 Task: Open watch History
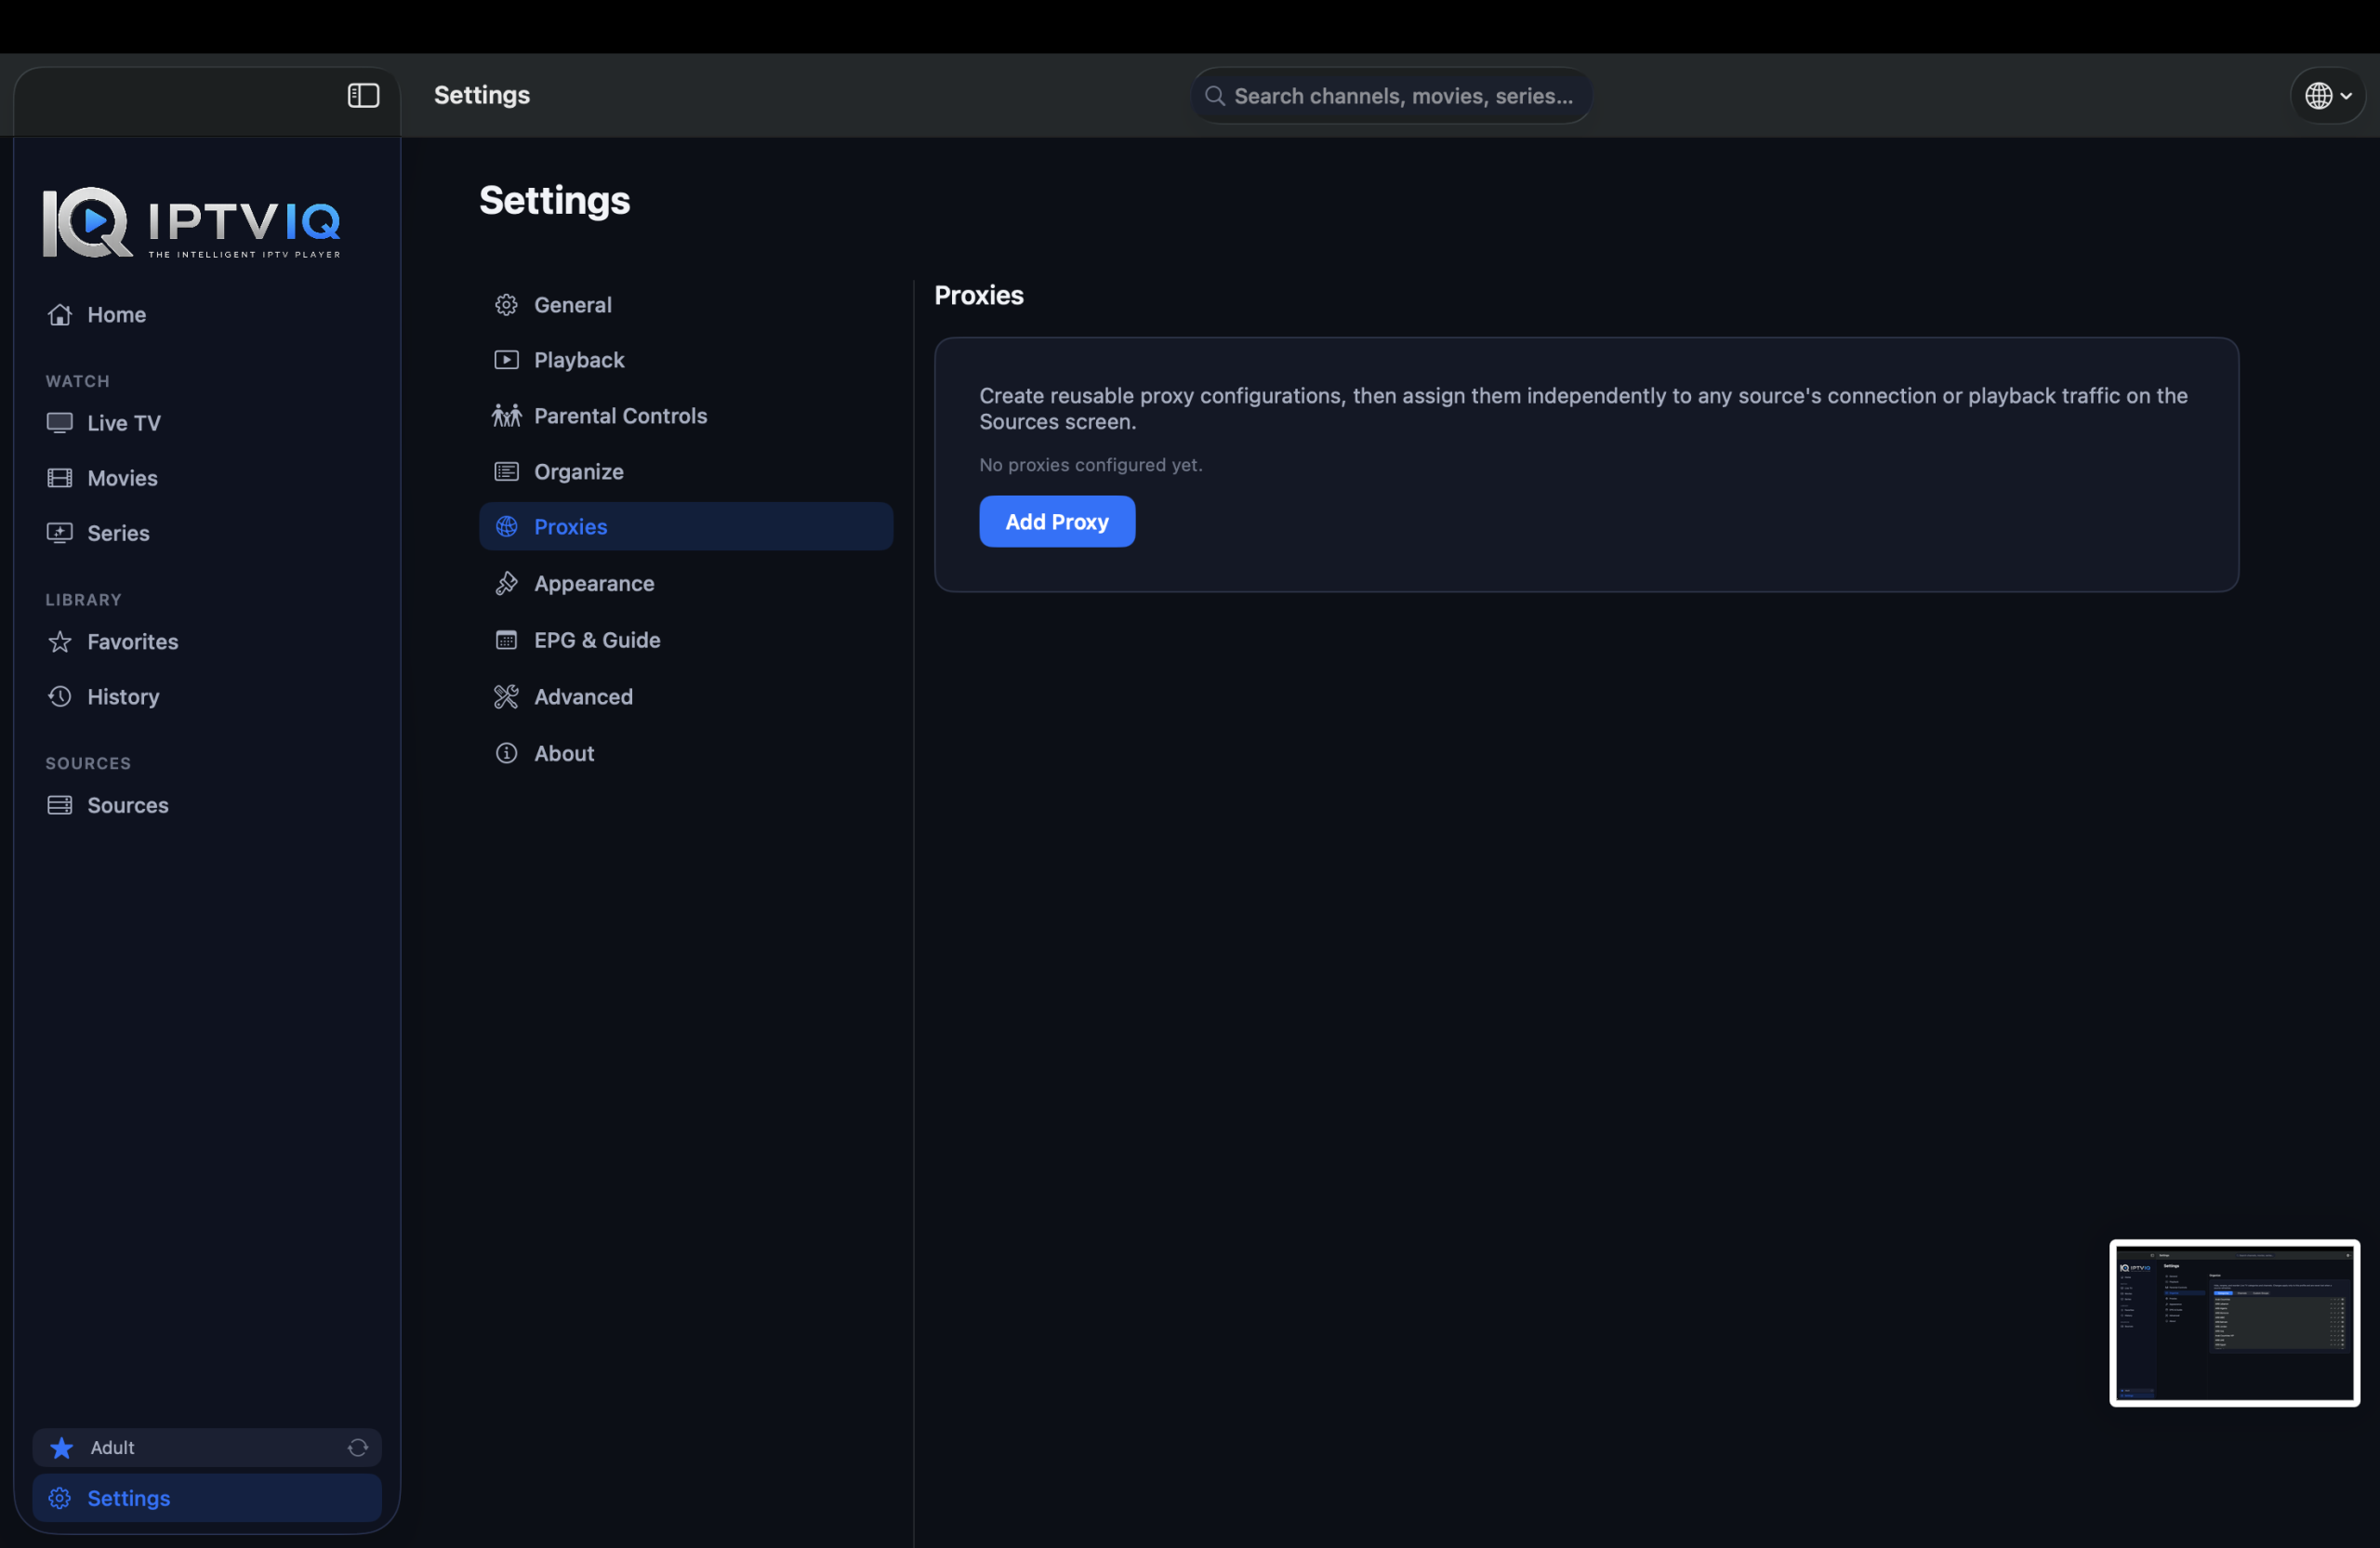pos(207,697)
